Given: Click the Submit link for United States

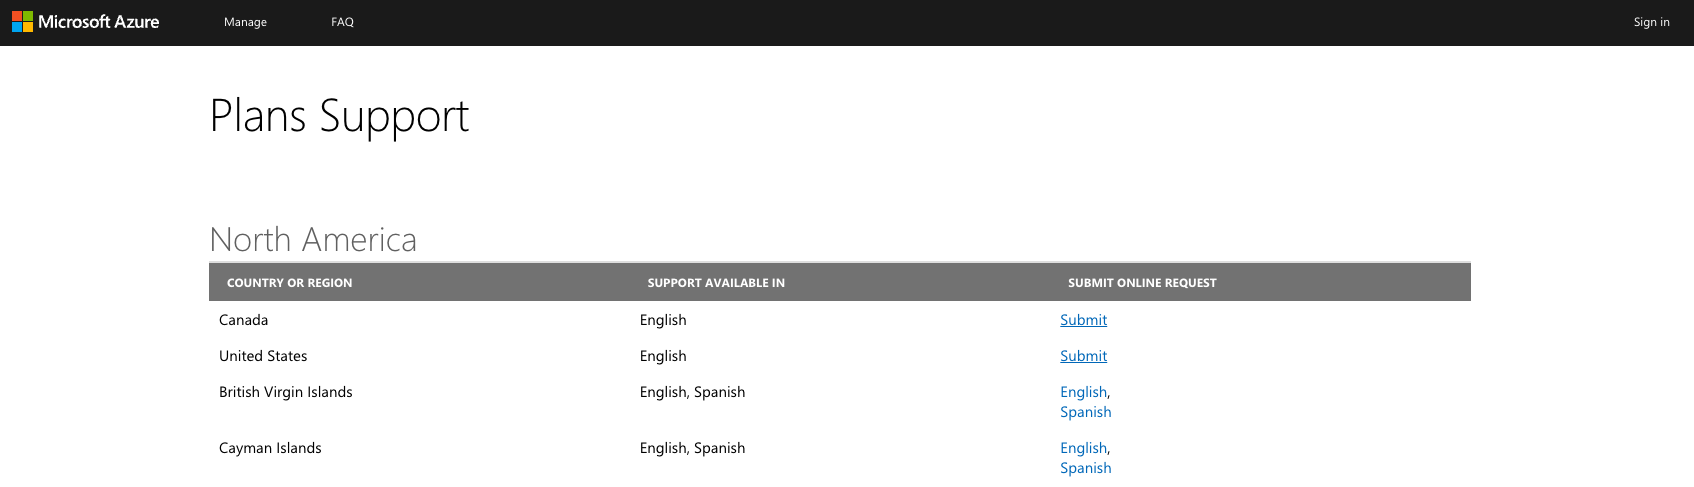Looking at the screenshot, I should point(1083,356).
